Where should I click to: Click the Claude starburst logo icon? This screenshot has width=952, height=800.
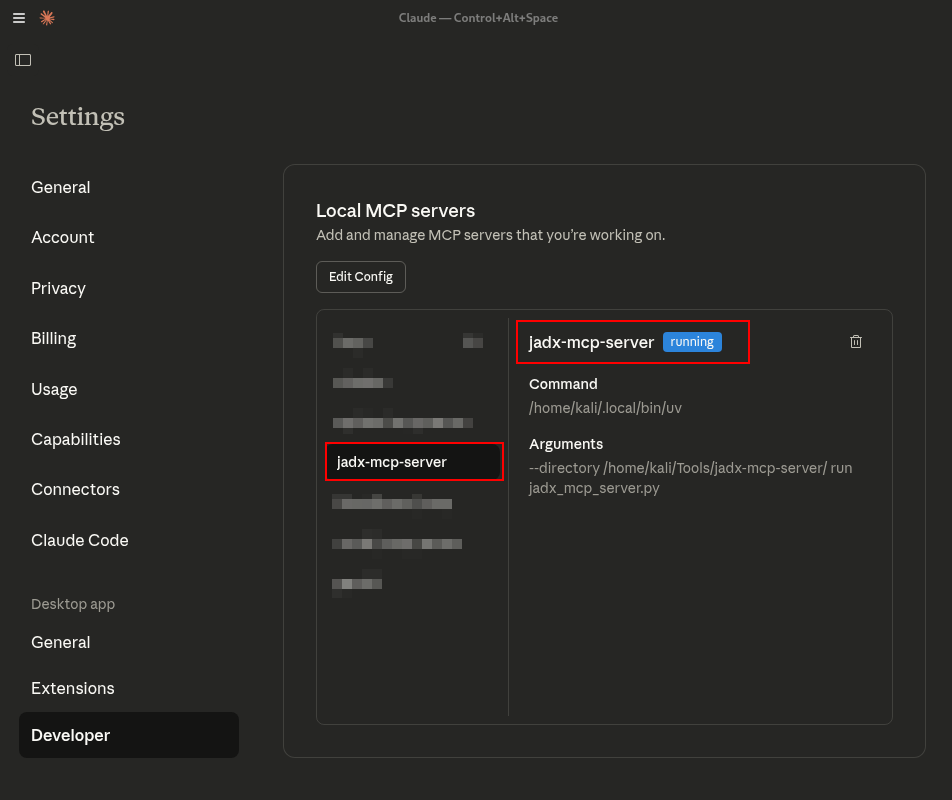(x=47, y=18)
